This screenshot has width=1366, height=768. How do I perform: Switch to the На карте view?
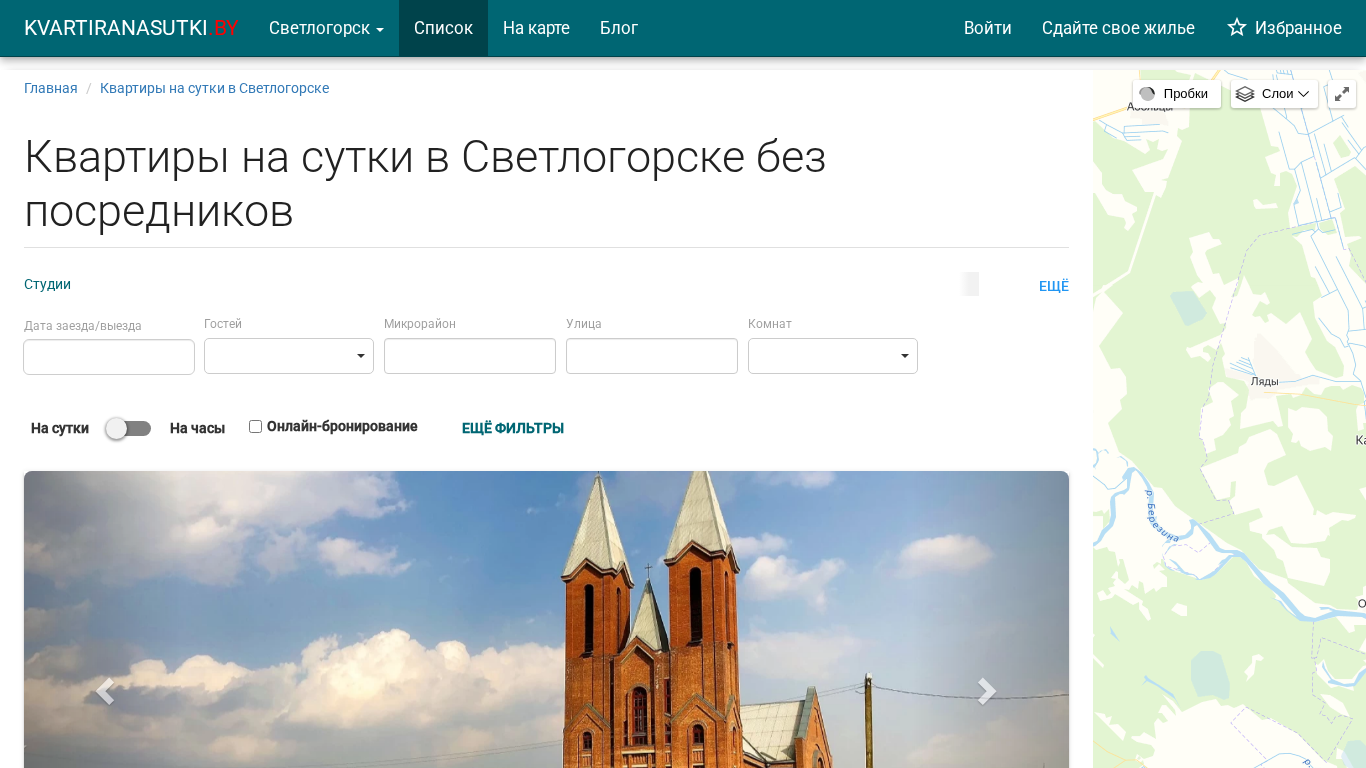pyautogui.click(x=536, y=28)
